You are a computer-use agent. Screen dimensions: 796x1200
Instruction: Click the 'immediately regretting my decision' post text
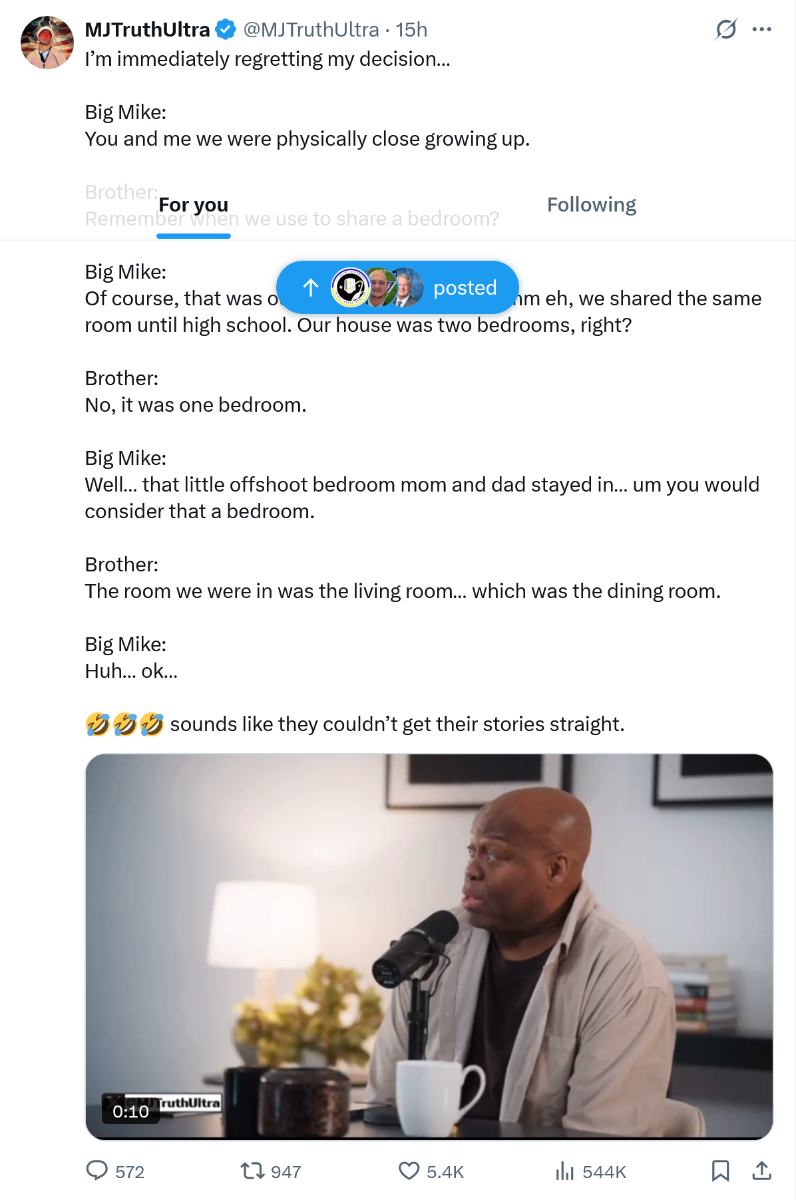click(x=267, y=59)
